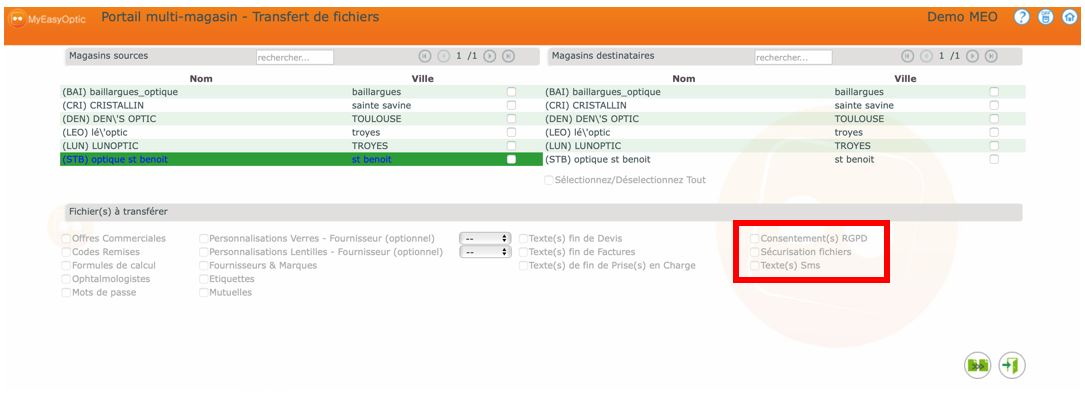Search in Magasins destinataires field
Image resolution: width=1085 pixels, height=397 pixels.
(793, 57)
